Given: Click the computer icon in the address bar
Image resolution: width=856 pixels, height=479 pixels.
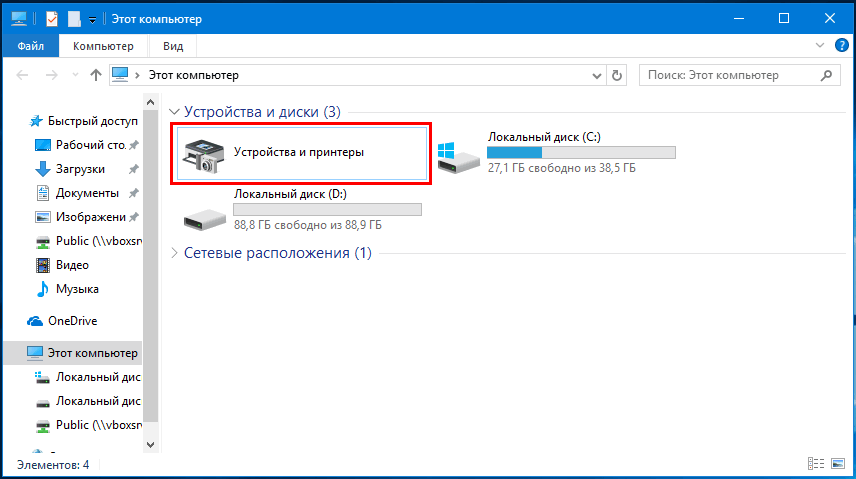Looking at the screenshot, I should click(x=120, y=74).
